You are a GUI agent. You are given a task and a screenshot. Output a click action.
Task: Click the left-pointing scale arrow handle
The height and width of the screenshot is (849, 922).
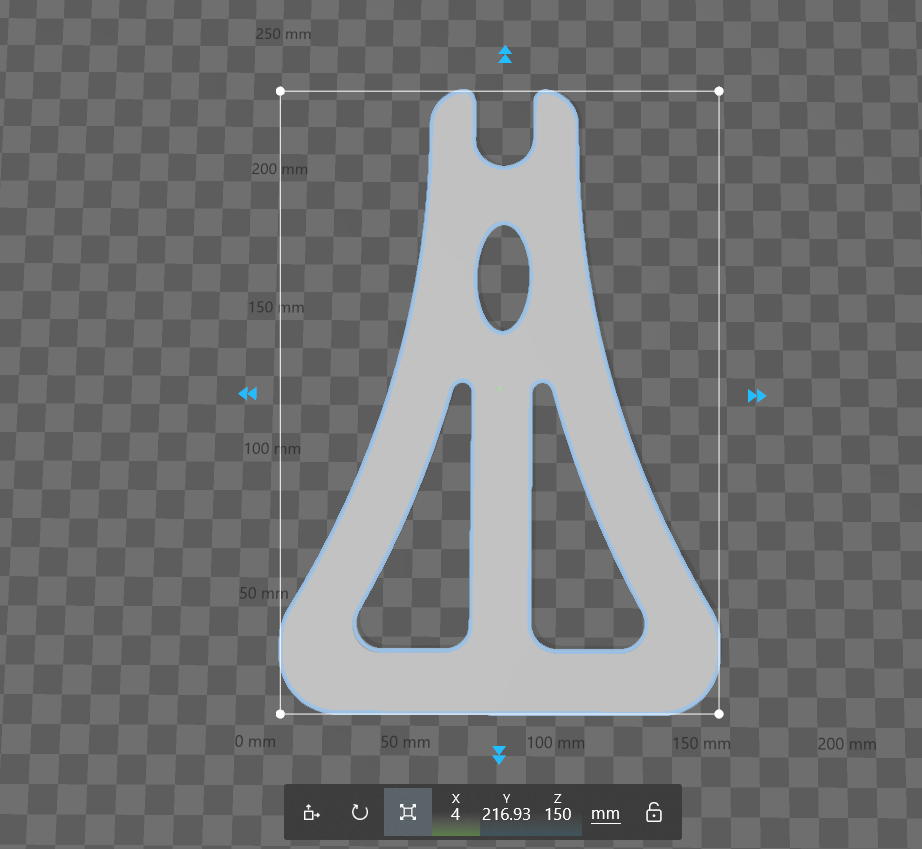[248, 393]
